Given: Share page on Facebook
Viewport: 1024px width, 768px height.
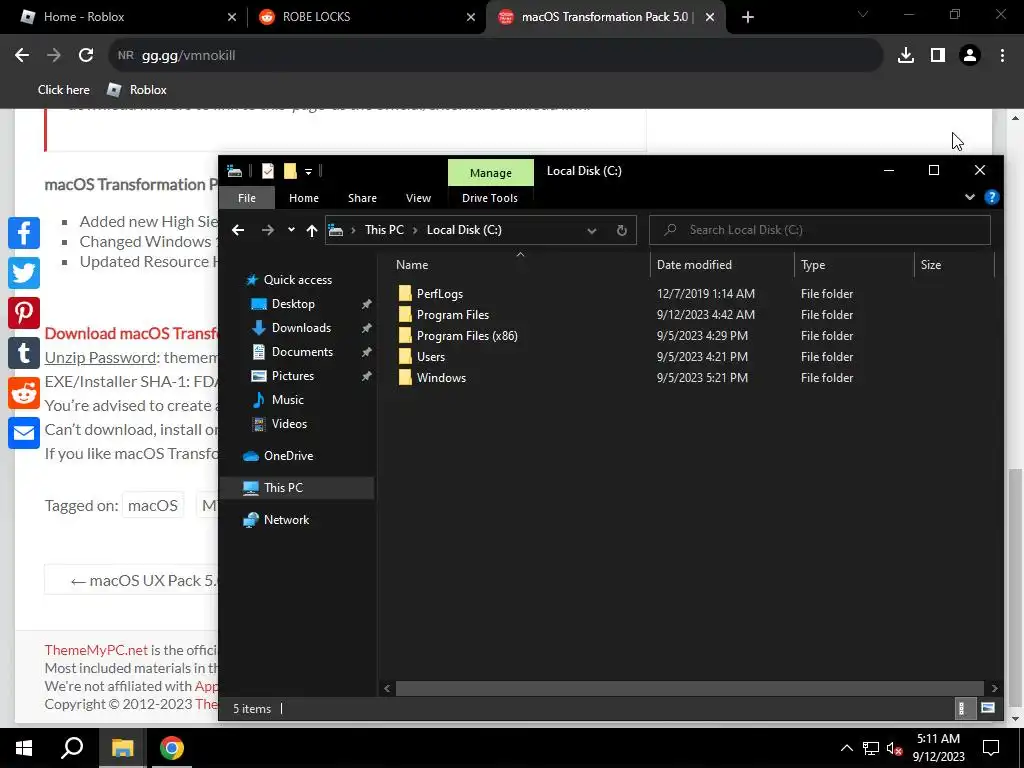Looking at the screenshot, I should pos(24,233).
